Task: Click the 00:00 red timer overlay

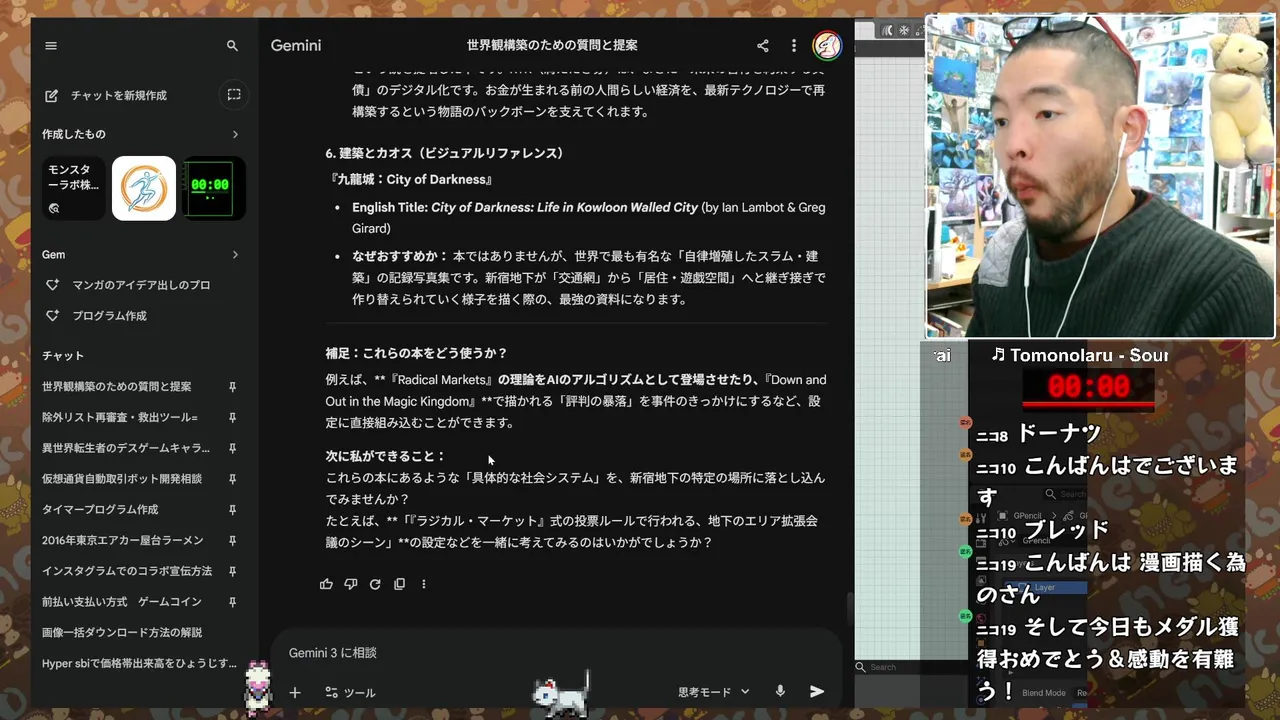Action: 1088,389
